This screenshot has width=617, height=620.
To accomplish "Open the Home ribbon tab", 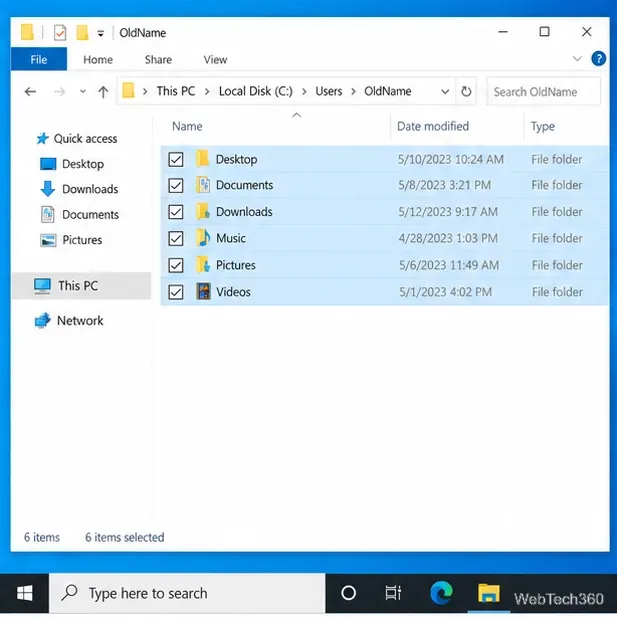I will click(98, 59).
